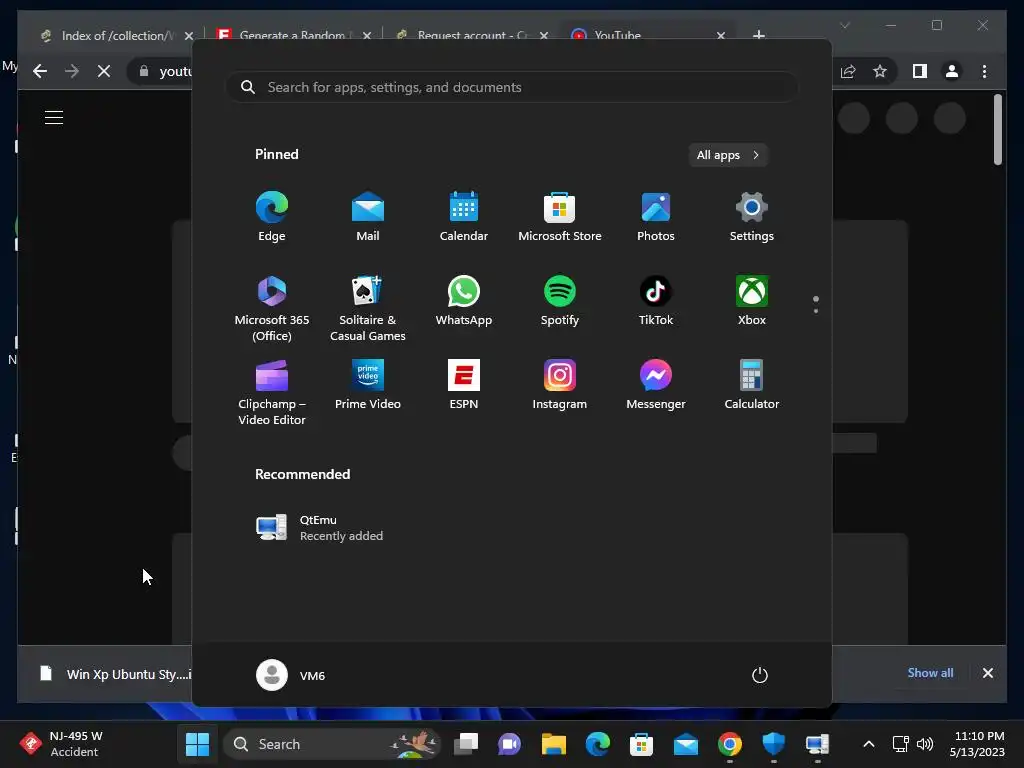
Task: Open Microsoft Store pinned app
Action: click(560, 216)
